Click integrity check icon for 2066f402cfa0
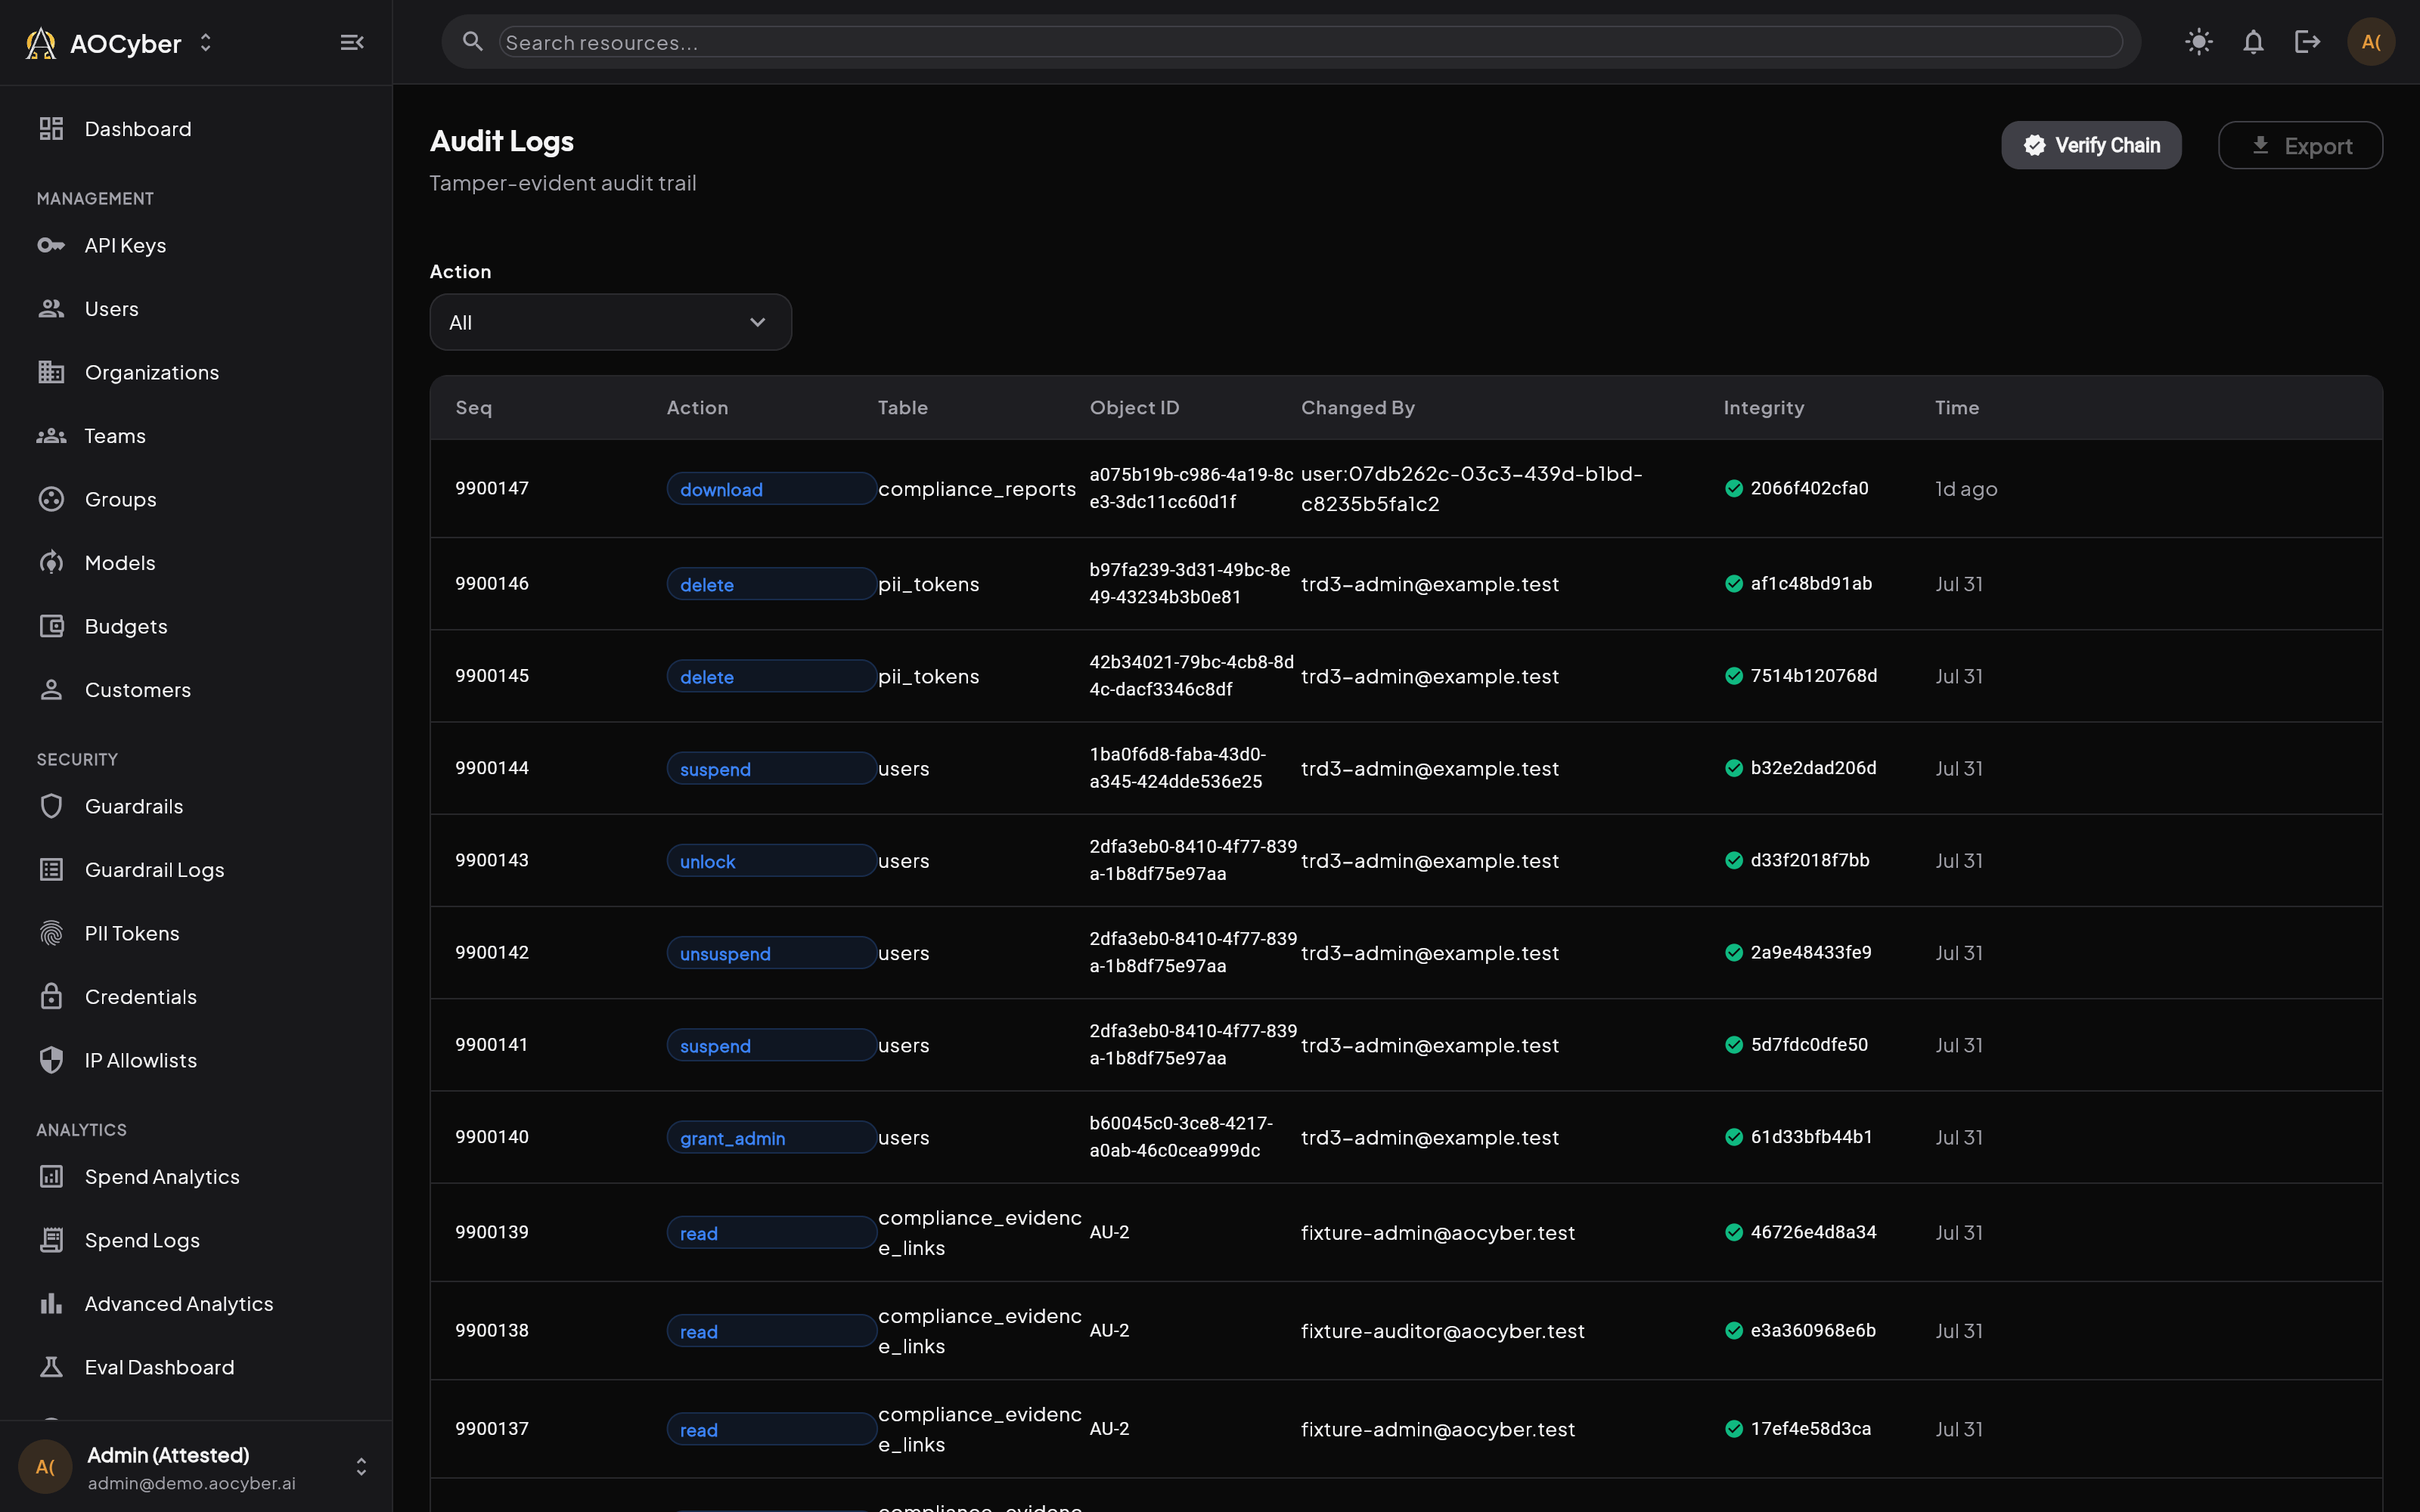 coord(1734,488)
